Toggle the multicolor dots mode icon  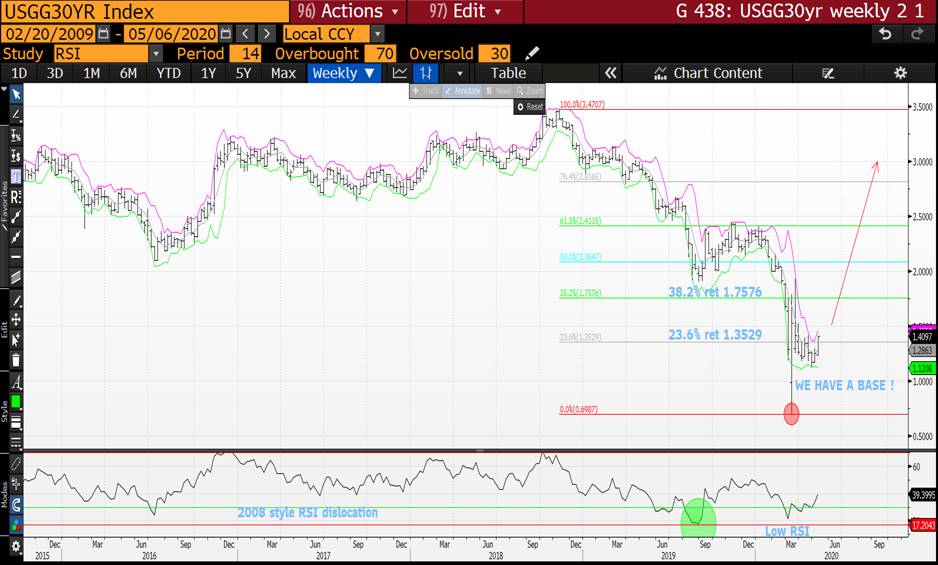pos(16,525)
